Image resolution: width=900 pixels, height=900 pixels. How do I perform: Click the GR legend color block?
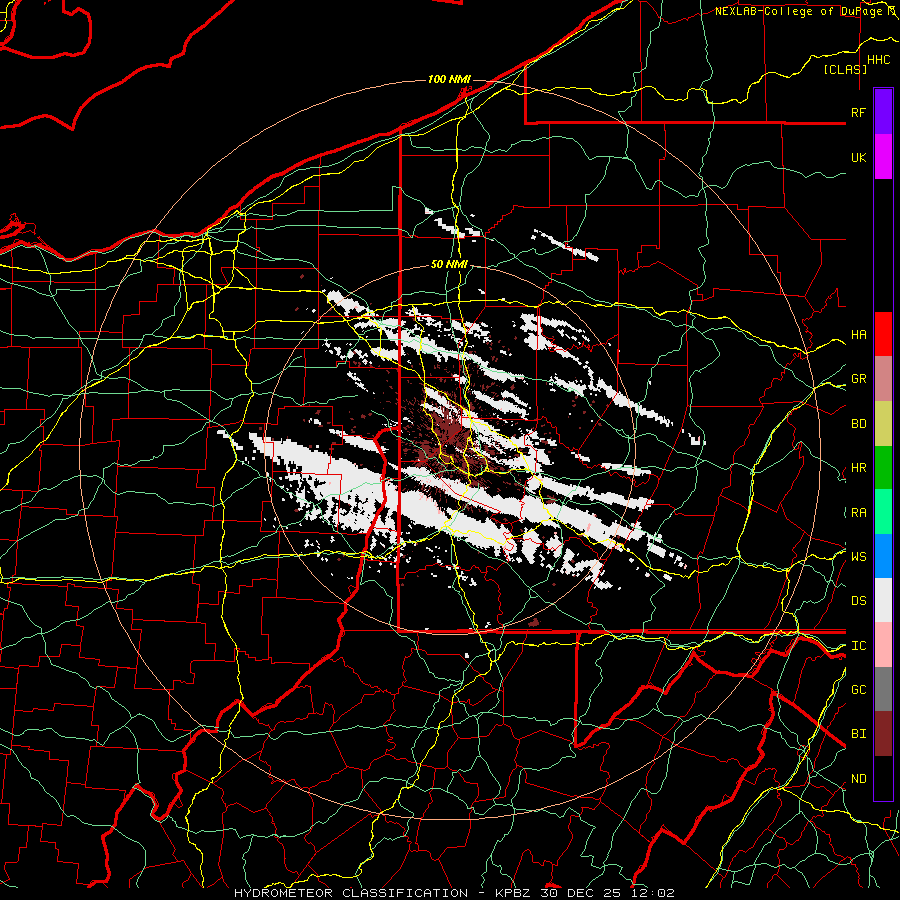(x=883, y=378)
